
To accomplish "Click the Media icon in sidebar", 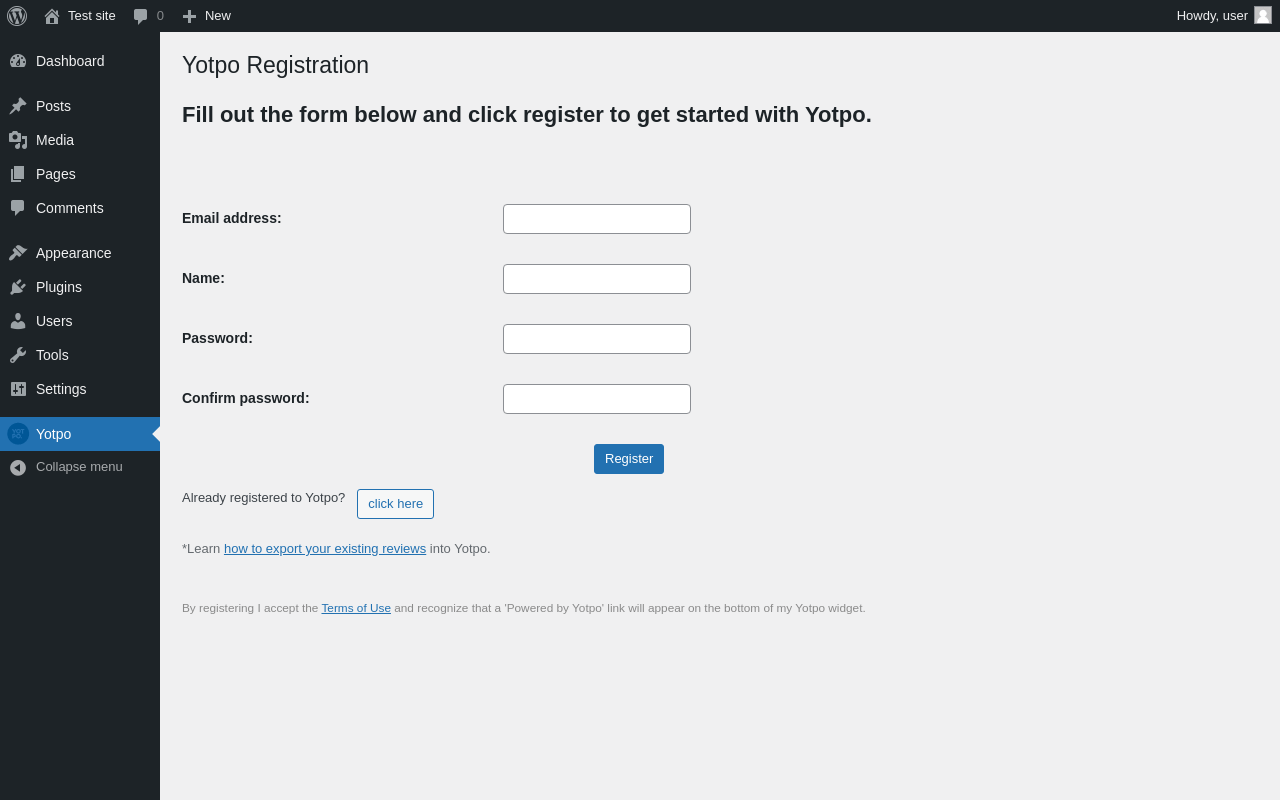I will (x=18, y=140).
